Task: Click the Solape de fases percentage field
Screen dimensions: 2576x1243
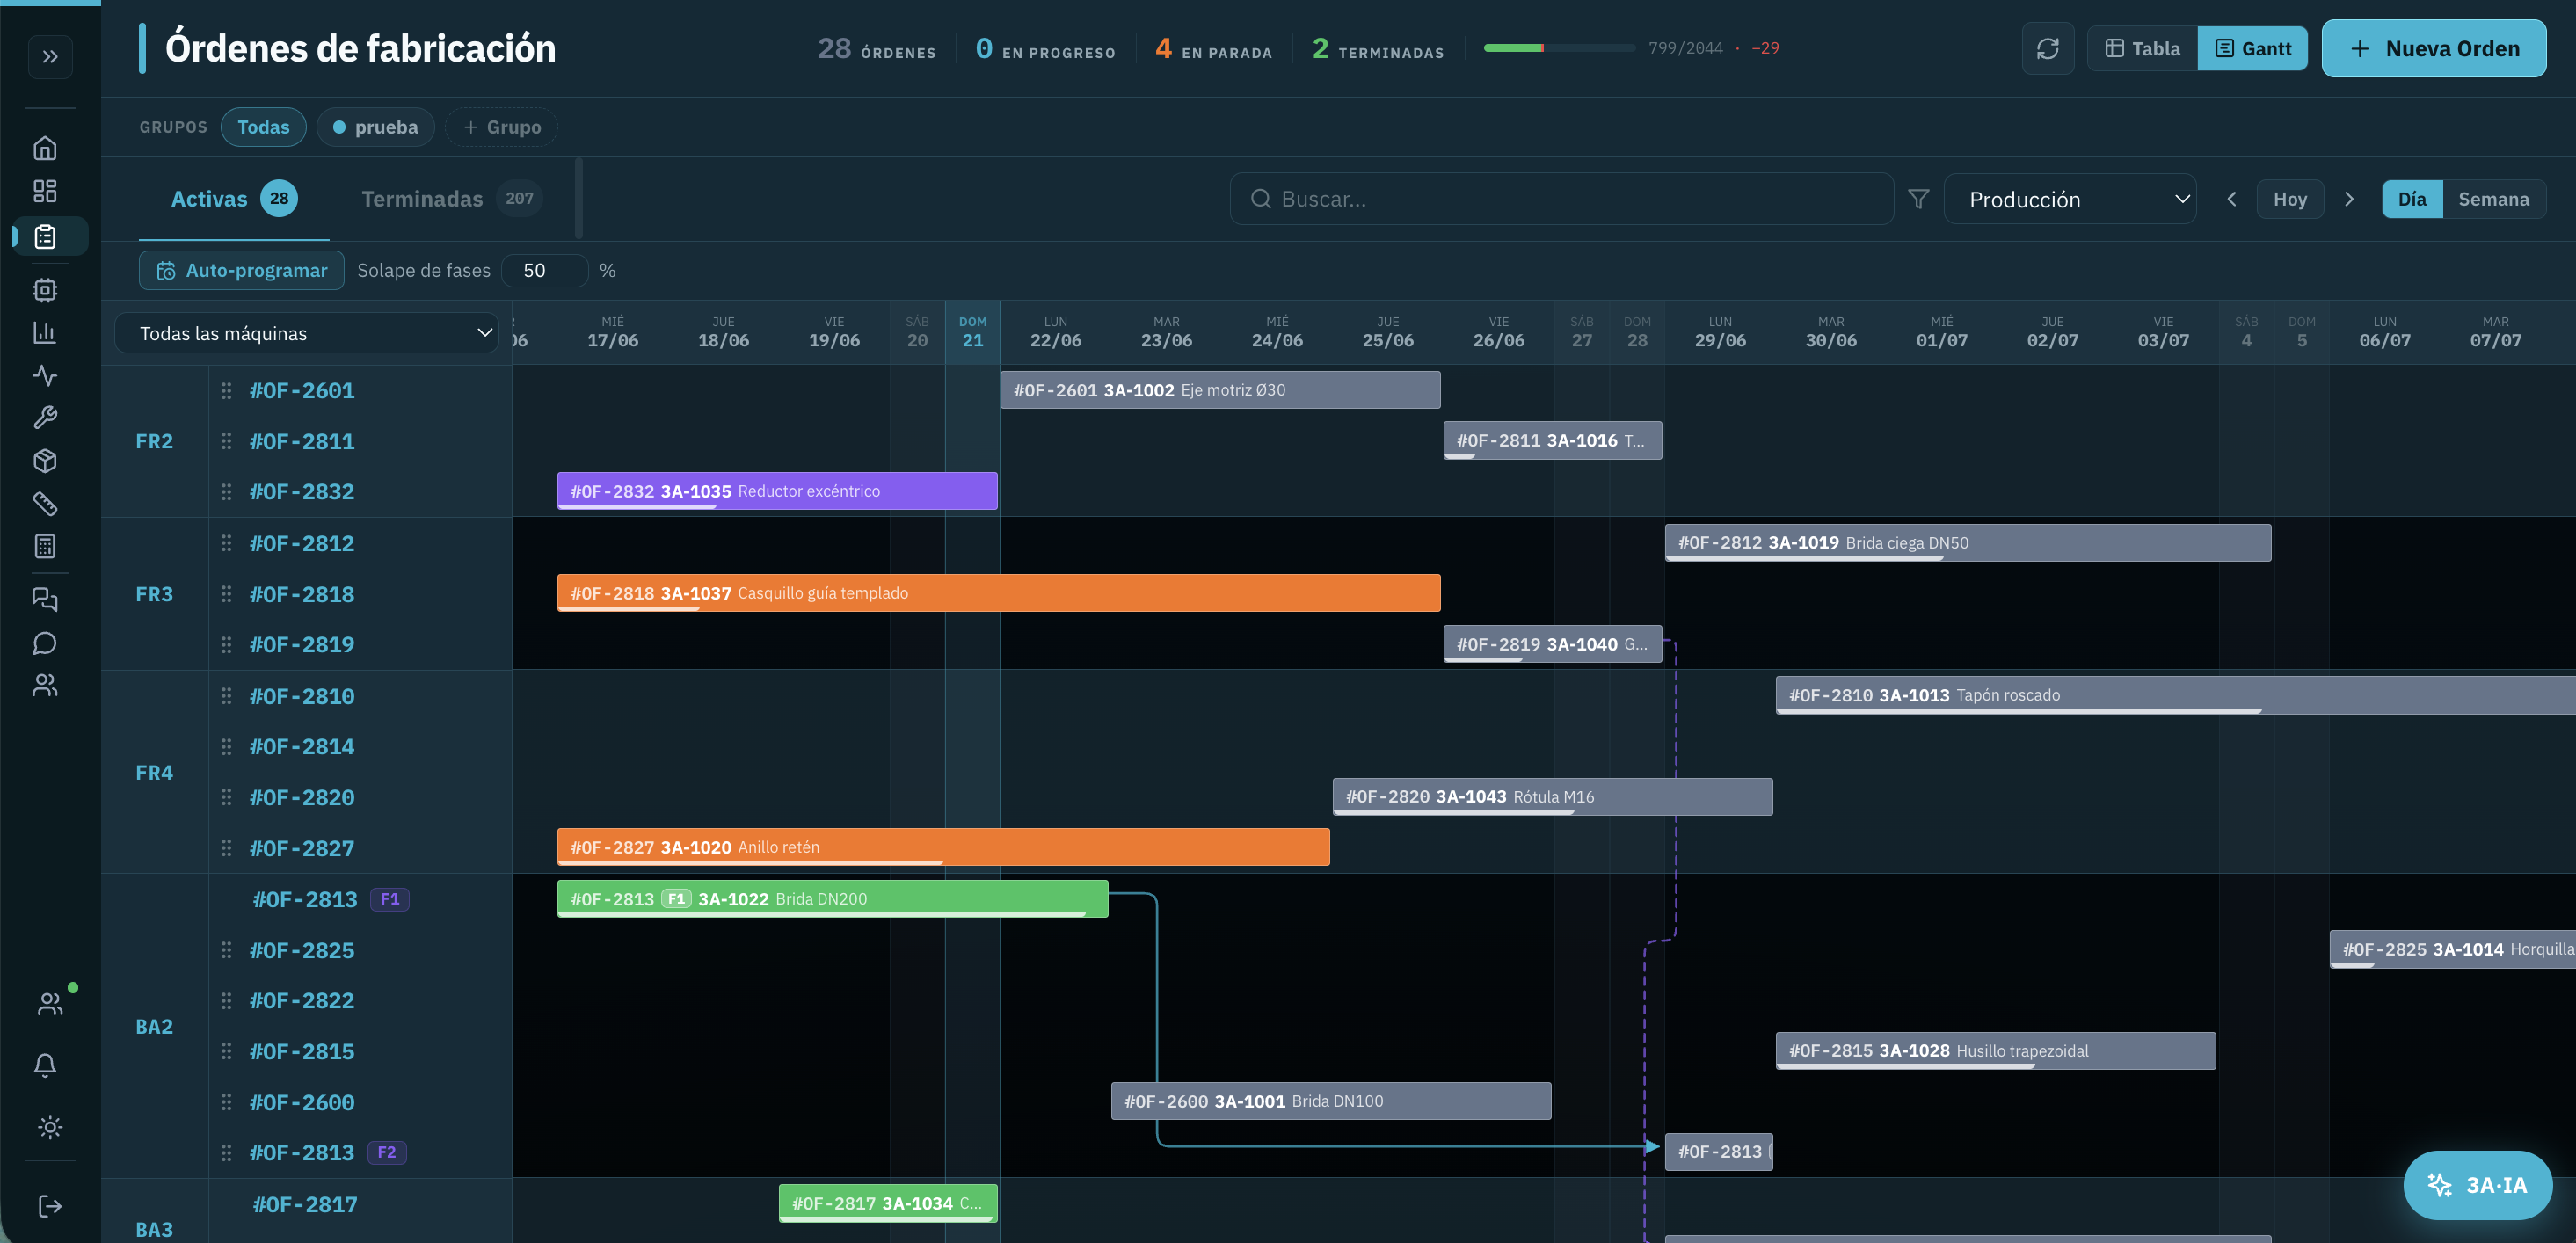Action: 544,270
